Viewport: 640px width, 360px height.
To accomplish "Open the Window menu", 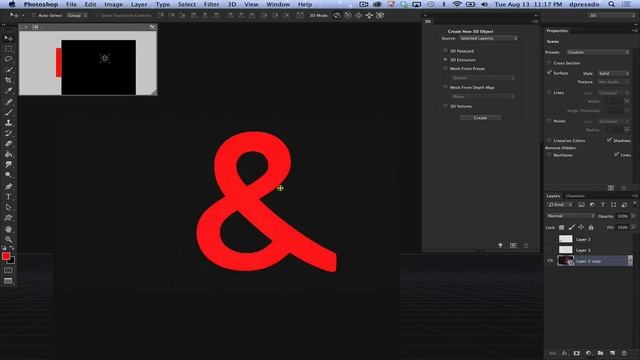I will click(x=278, y=4).
